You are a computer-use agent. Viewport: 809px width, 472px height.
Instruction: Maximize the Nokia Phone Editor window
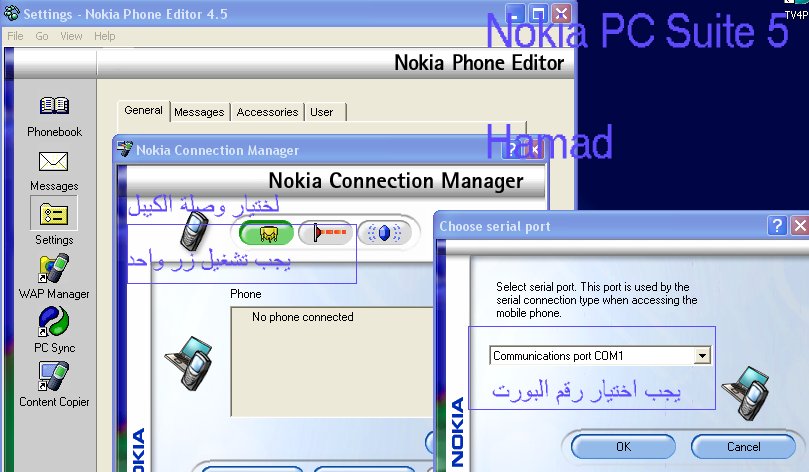tap(538, 14)
